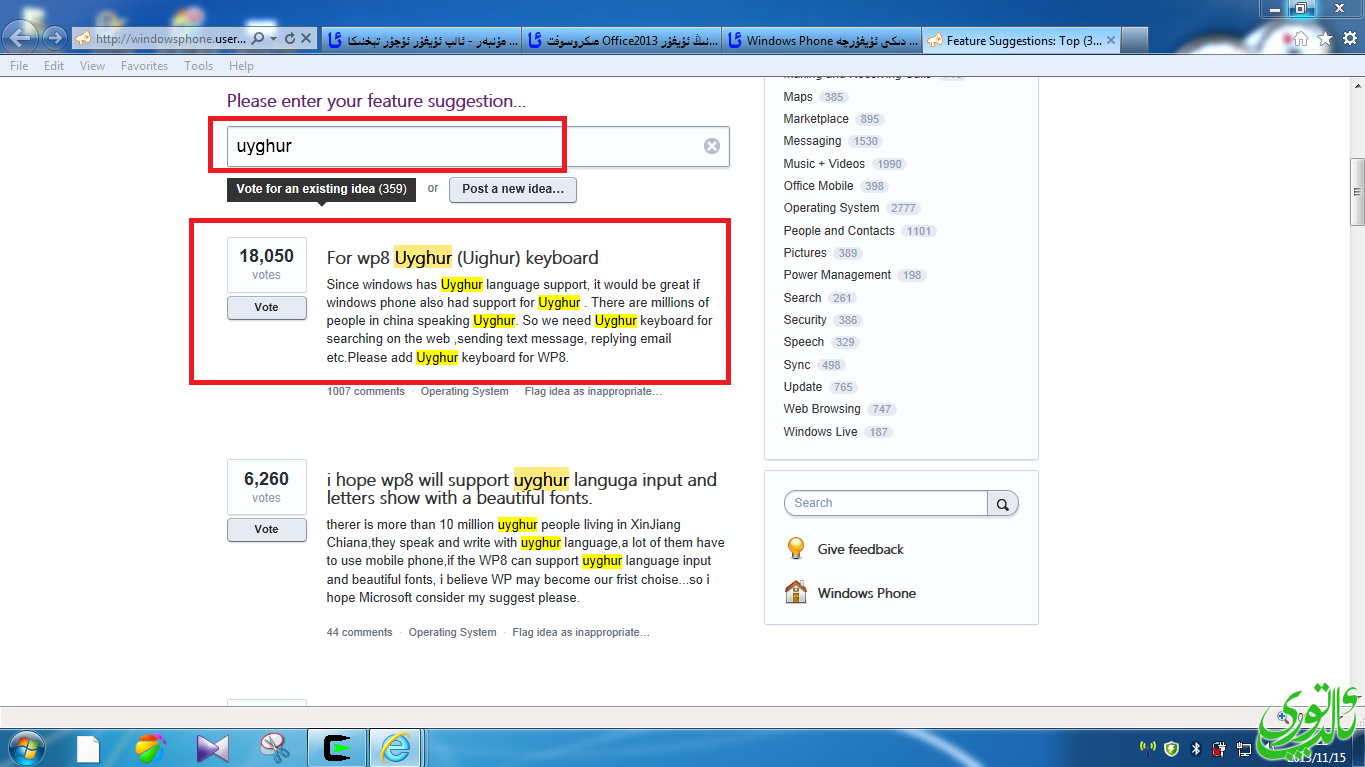Open the Messaging category

click(812, 141)
